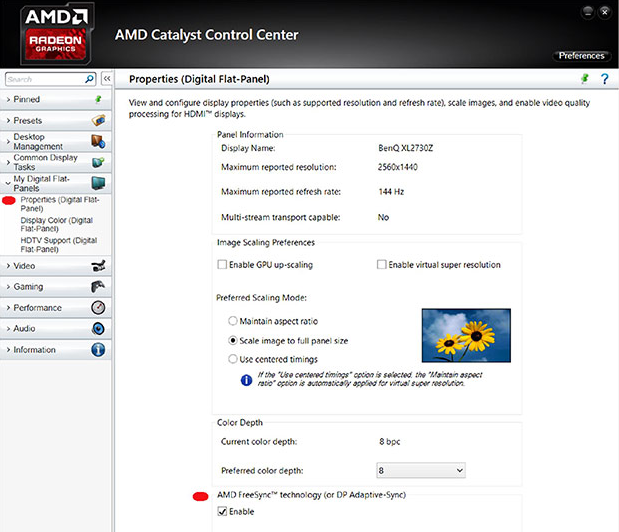
Task: Click the search magnifier icon
Action: (x=89, y=79)
